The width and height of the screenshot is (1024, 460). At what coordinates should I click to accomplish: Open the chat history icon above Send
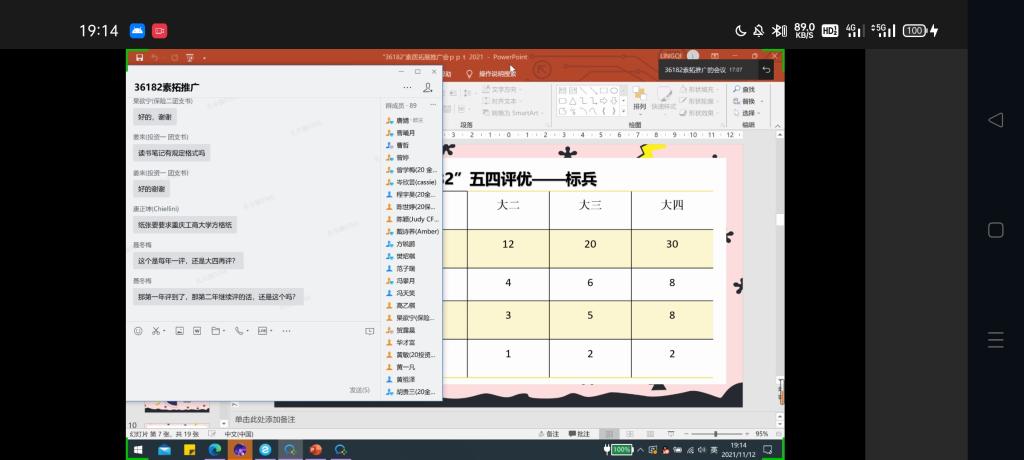[x=369, y=330]
